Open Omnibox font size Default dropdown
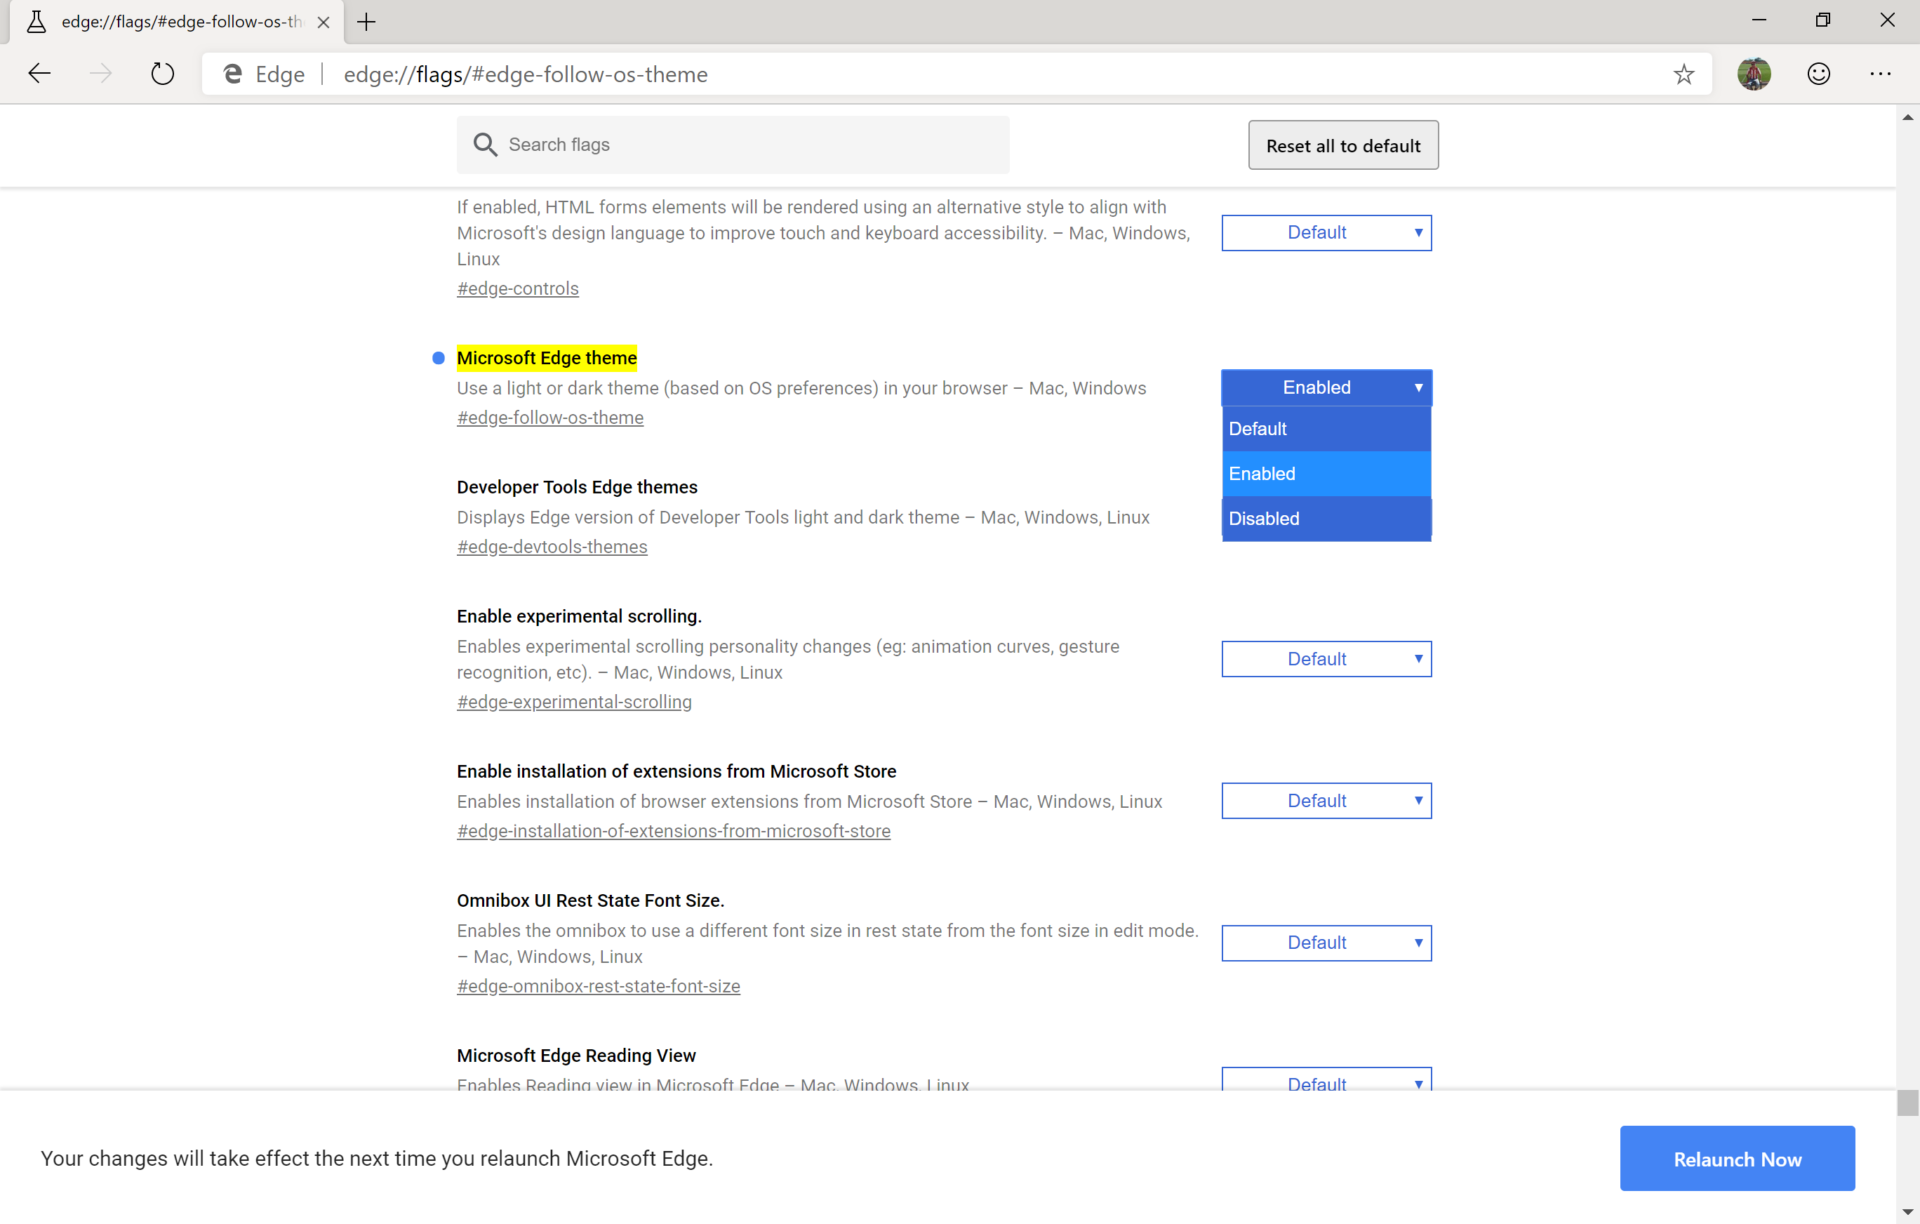The image size is (1920, 1224). coord(1327,943)
